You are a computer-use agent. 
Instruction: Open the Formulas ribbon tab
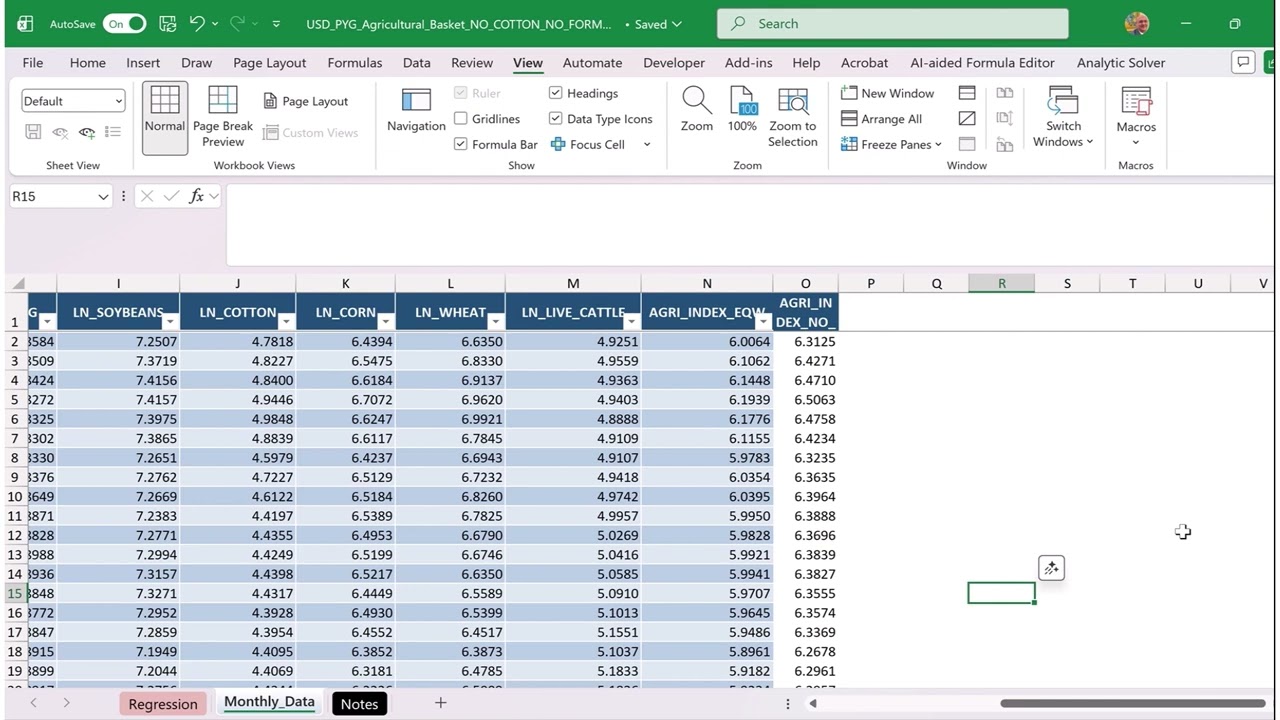tap(355, 62)
